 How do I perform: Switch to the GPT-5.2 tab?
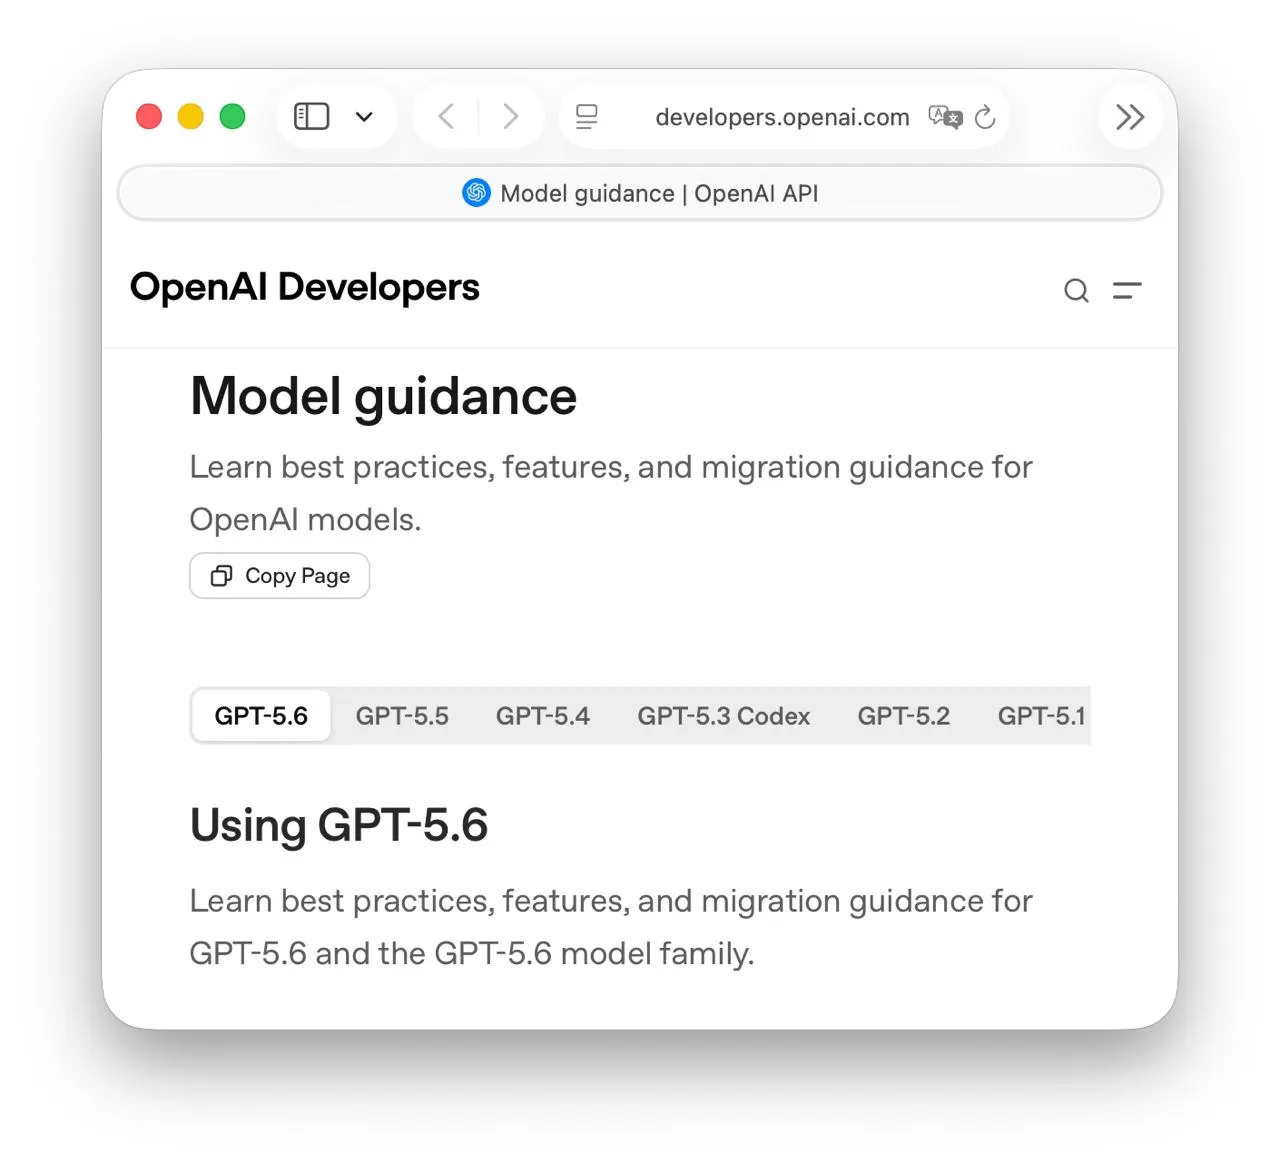pos(904,716)
